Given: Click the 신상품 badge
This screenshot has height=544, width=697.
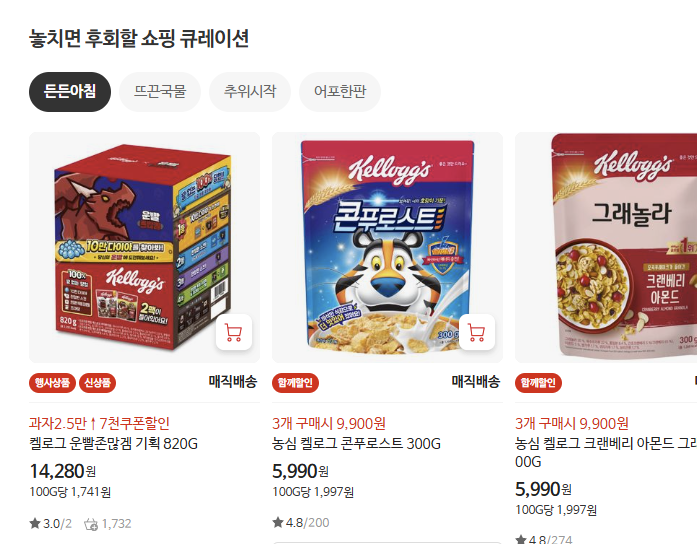Looking at the screenshot, I should pyautogui.click(x=97, y=383).
